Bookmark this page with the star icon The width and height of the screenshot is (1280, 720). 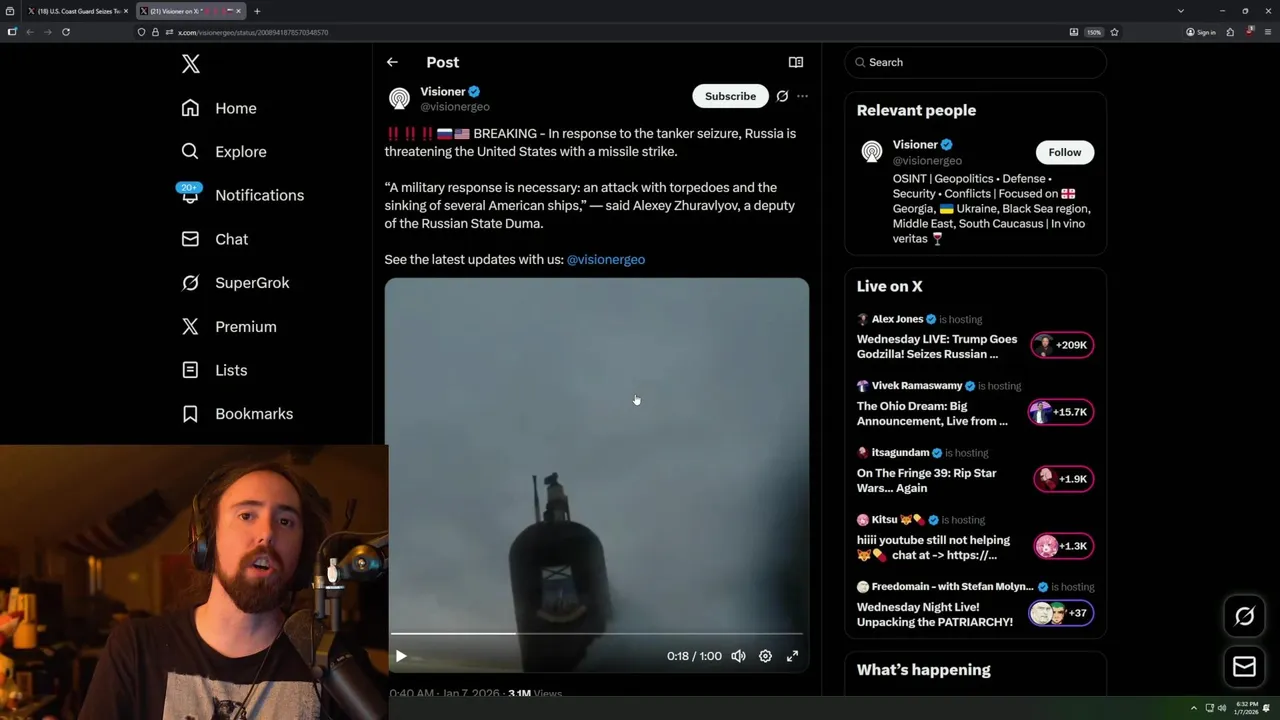click(1114, 32)
